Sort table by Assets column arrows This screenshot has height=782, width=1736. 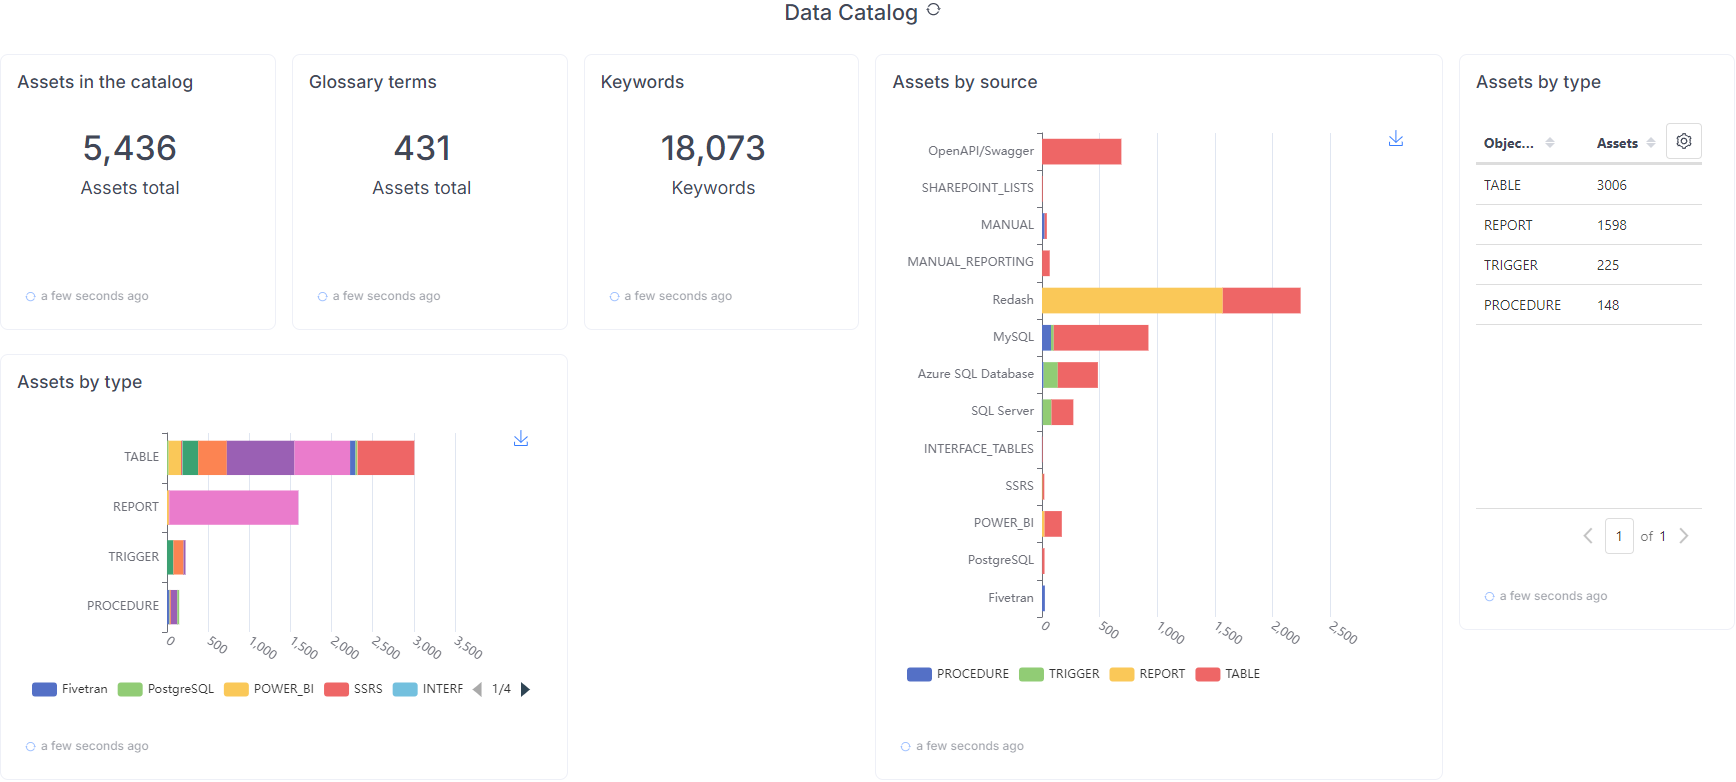(x=1651, y=143)
